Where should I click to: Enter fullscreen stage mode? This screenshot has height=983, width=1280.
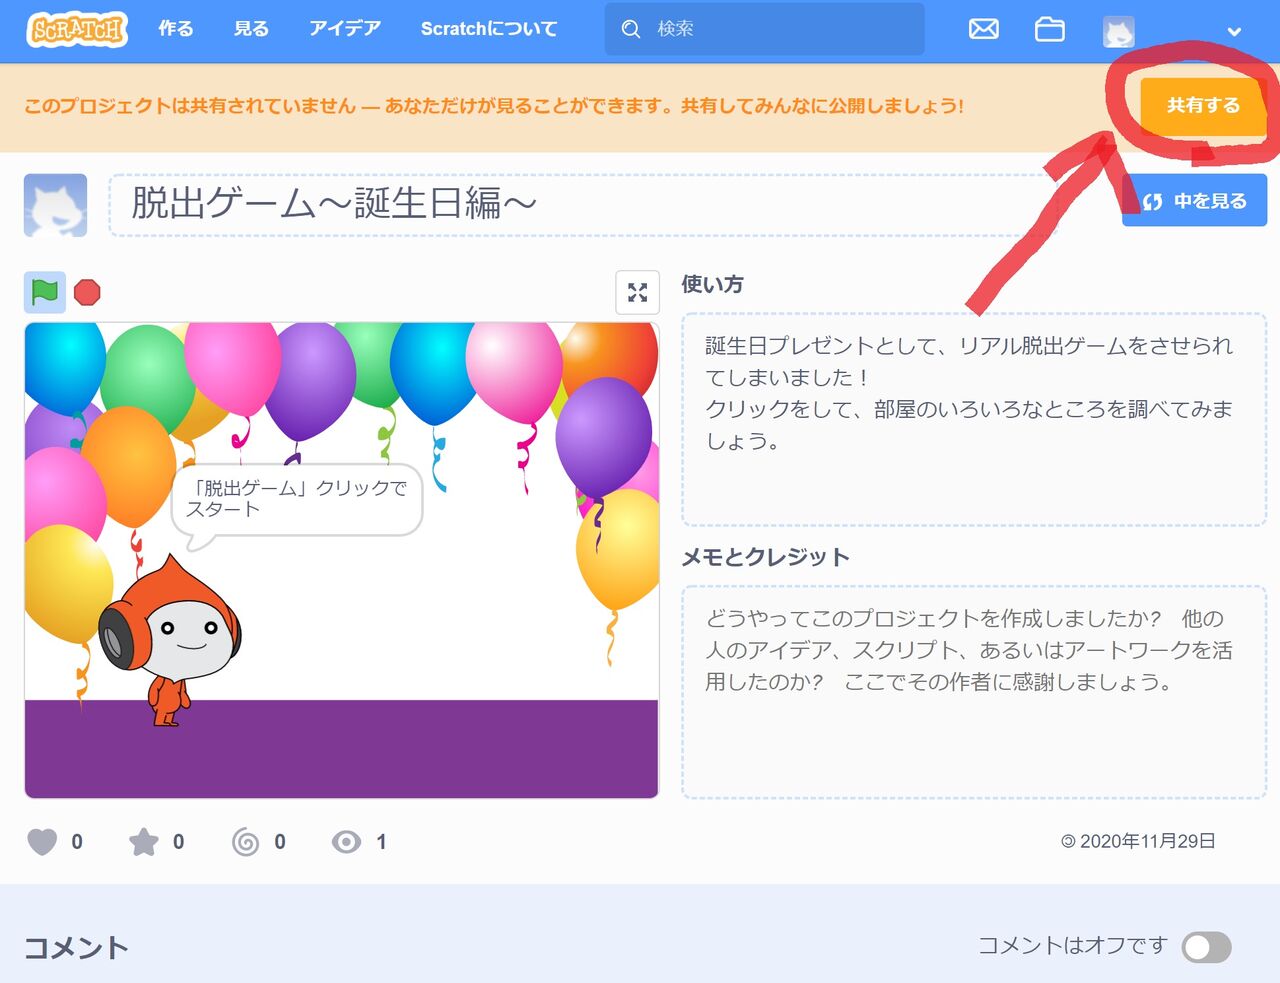click(637, 292)
